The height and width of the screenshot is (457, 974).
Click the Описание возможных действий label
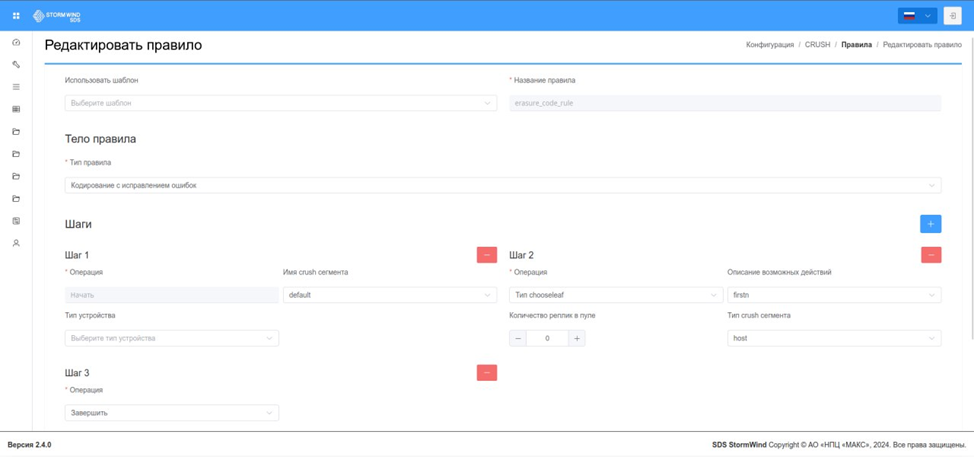tap(779, 272)
